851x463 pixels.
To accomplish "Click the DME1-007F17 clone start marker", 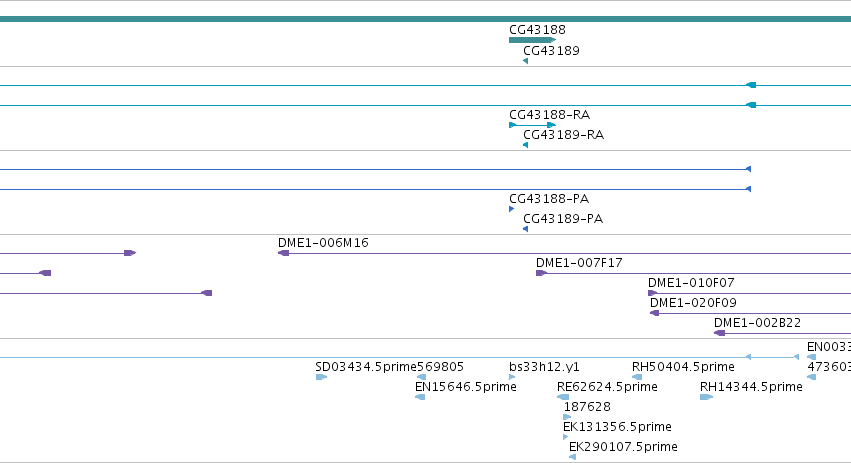I will tap(541, 273).
